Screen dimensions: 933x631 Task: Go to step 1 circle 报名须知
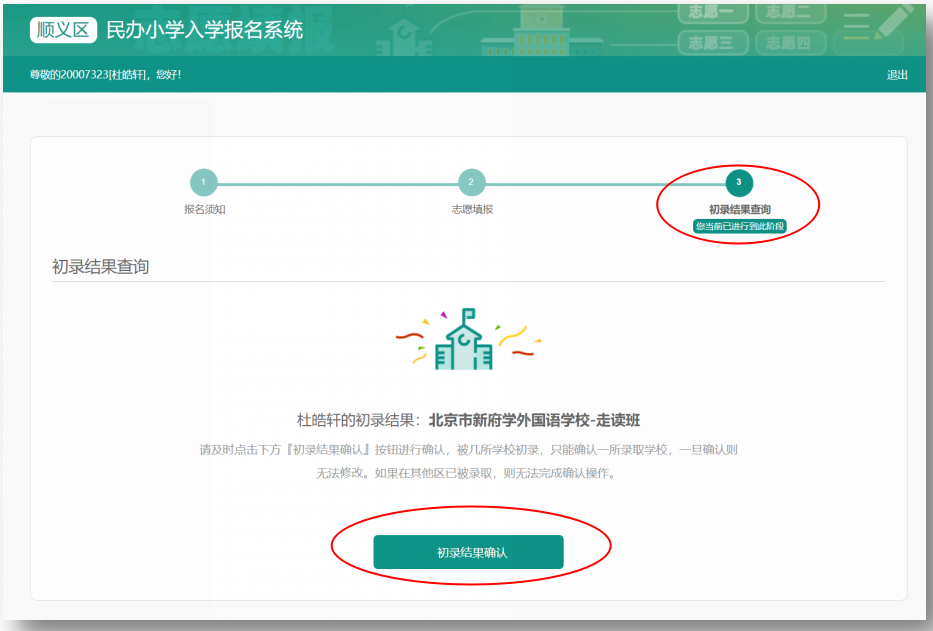(x=203, y=182)
